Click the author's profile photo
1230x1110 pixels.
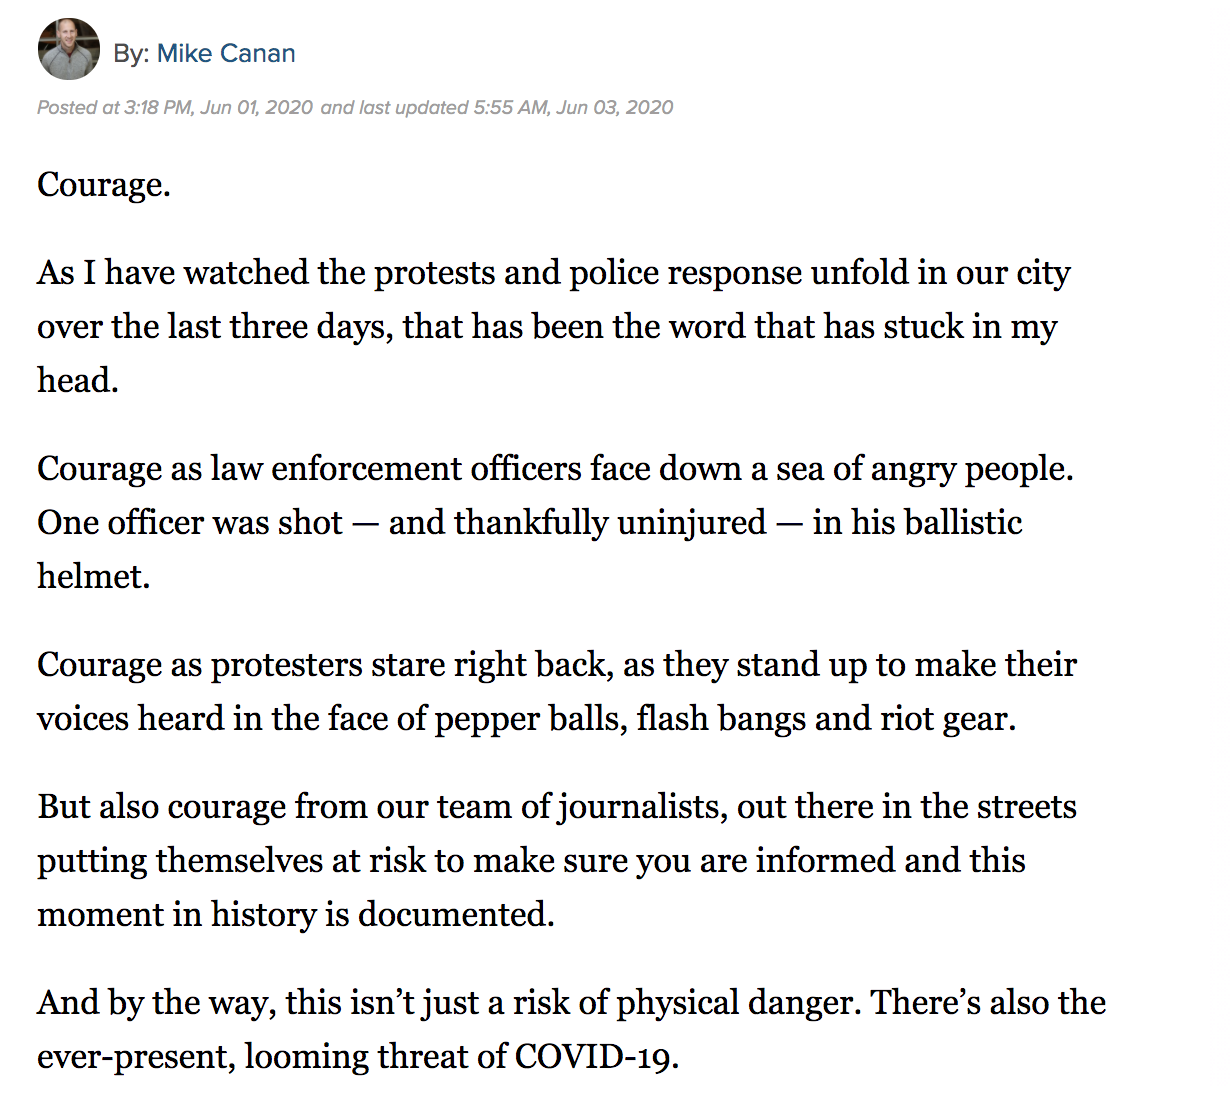pyautogui.click(x=68, y=49)
